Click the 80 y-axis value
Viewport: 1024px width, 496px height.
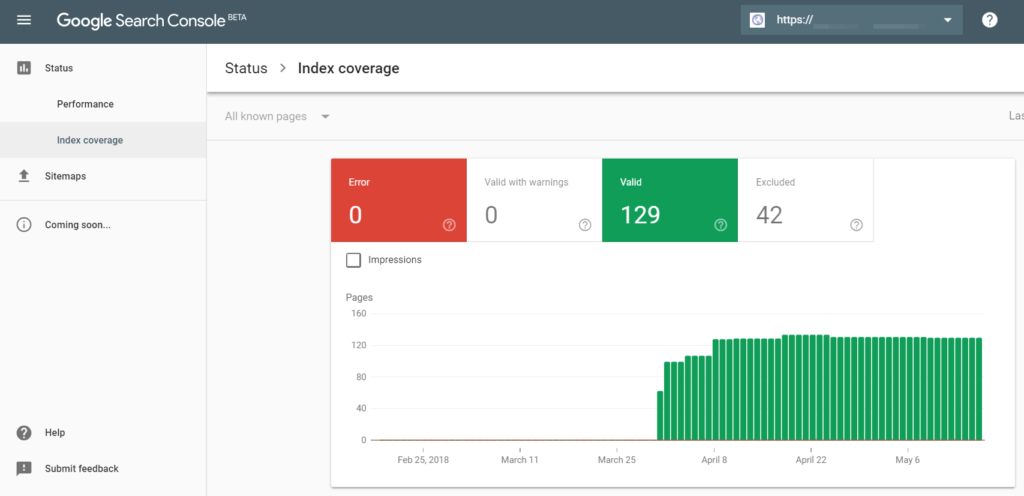click(x=361, y=377)
